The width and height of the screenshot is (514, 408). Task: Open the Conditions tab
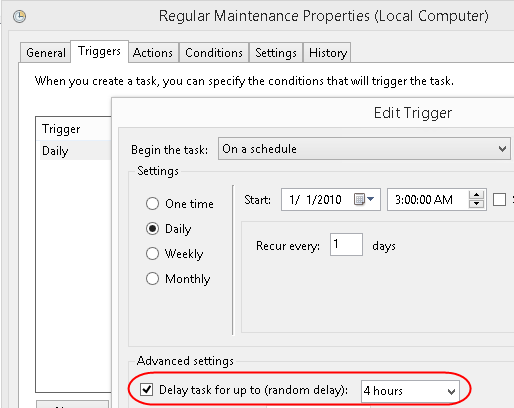click(x=214, y=53)
